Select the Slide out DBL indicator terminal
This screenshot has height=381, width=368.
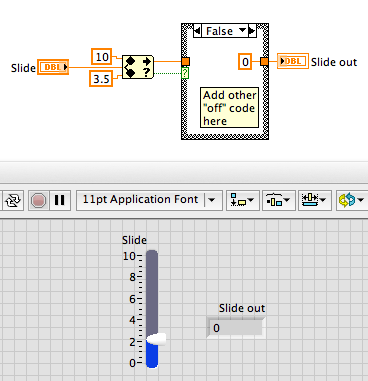[x=293, y=61]
